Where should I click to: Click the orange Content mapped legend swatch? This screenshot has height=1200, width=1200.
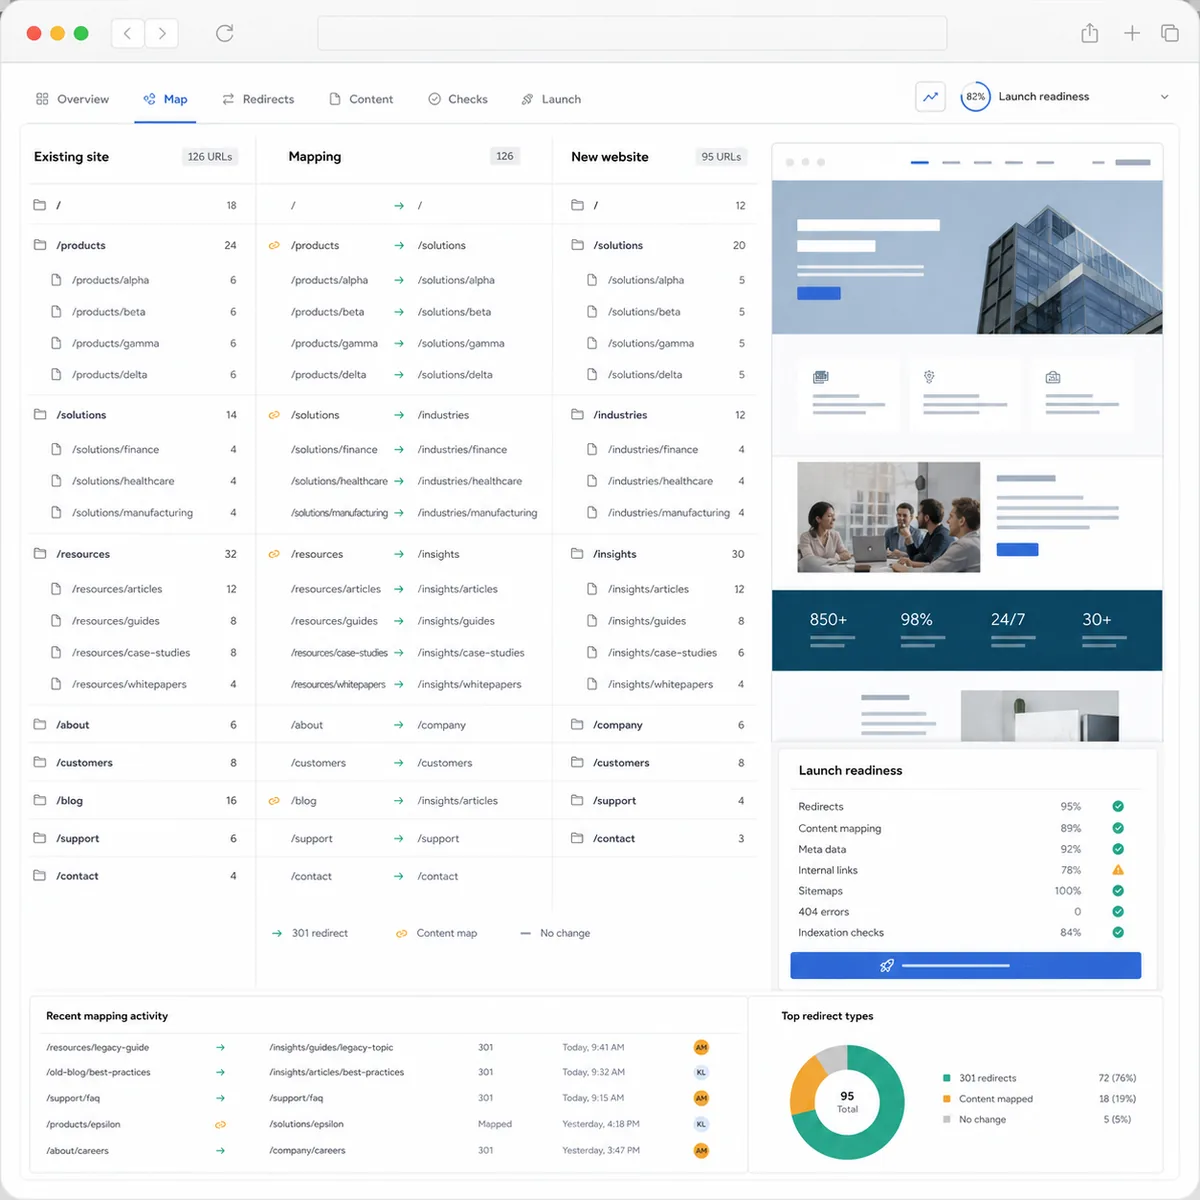[x=946, y=1099]
